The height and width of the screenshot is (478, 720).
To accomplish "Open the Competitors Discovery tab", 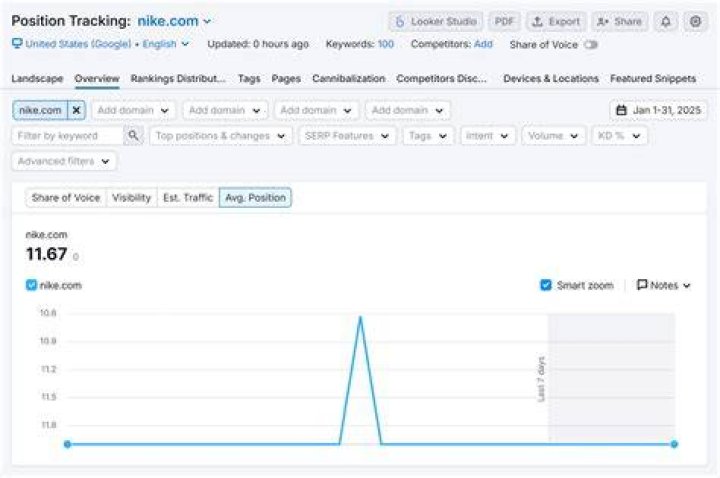I will (x=441, y=79).
